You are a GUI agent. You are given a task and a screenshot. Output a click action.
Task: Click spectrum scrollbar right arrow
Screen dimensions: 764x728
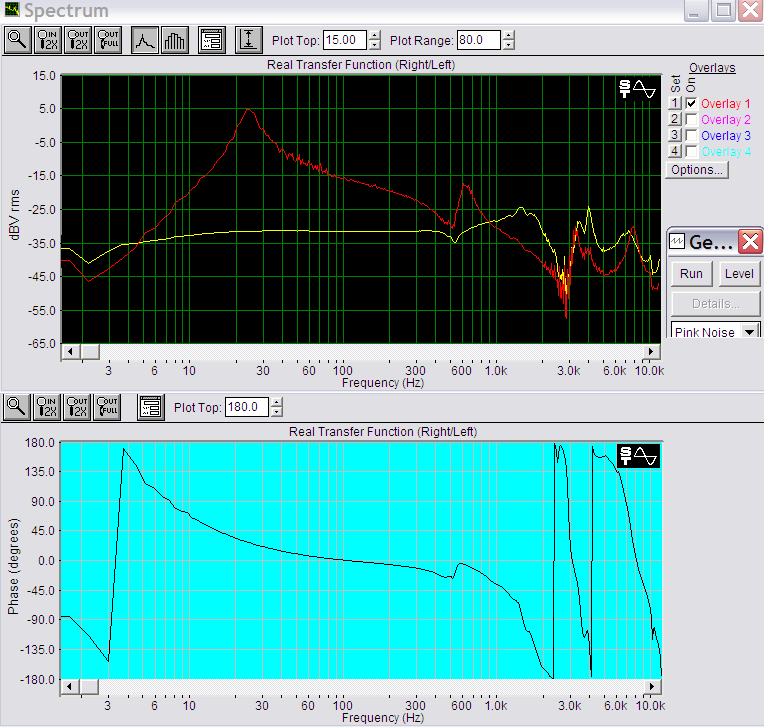coord(651,351)
